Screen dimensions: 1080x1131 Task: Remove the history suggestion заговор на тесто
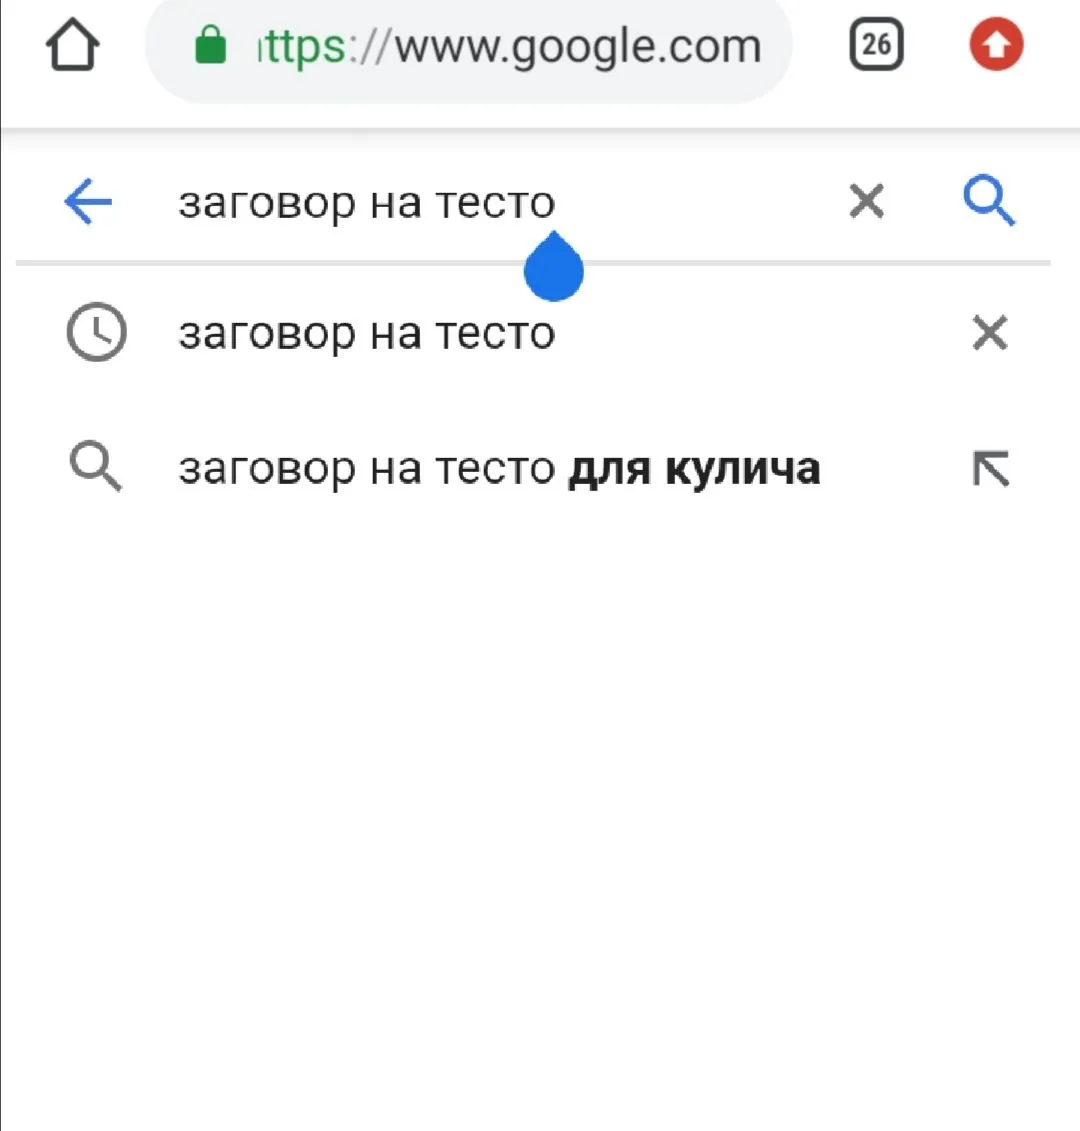(990, 333)
